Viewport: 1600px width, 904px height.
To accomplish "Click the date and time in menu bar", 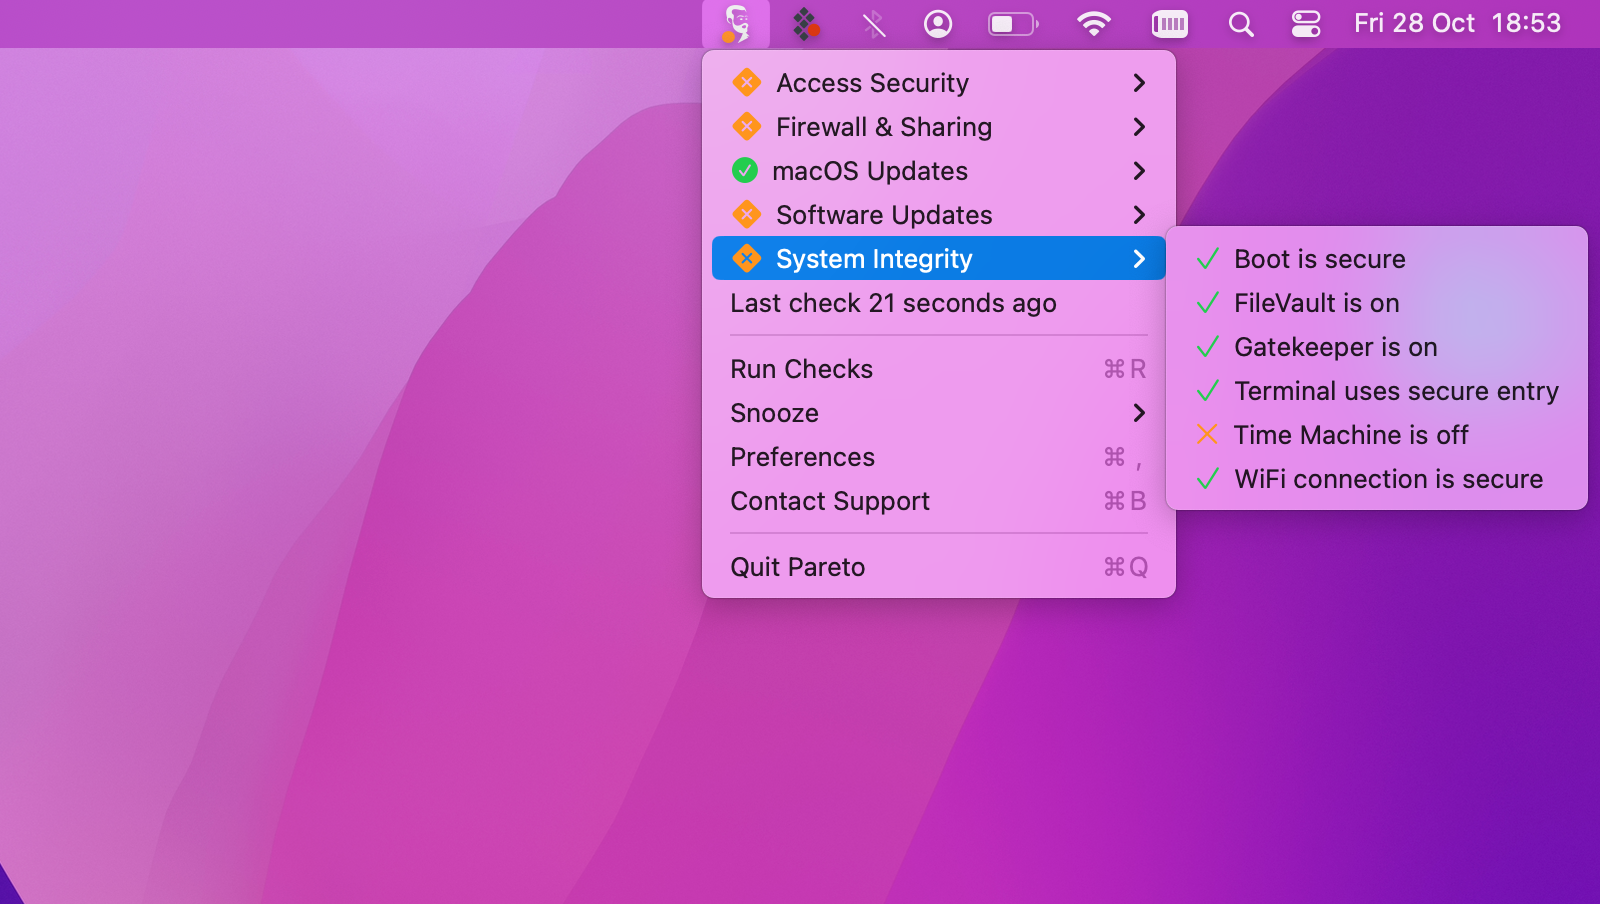I will (1457, 23).
